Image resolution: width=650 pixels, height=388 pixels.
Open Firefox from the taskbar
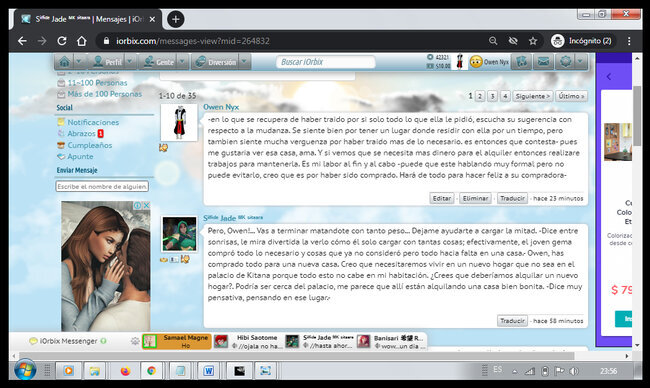click(125, 371)
